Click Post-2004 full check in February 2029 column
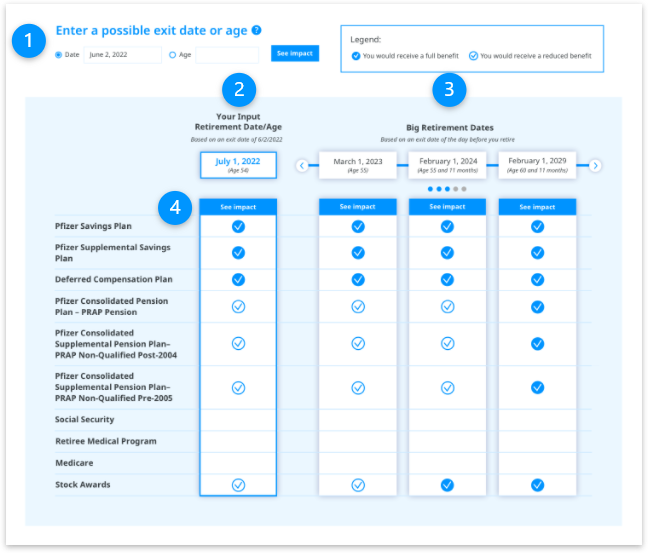Screen dimensions: 648x553 click(x=537, y=344)
